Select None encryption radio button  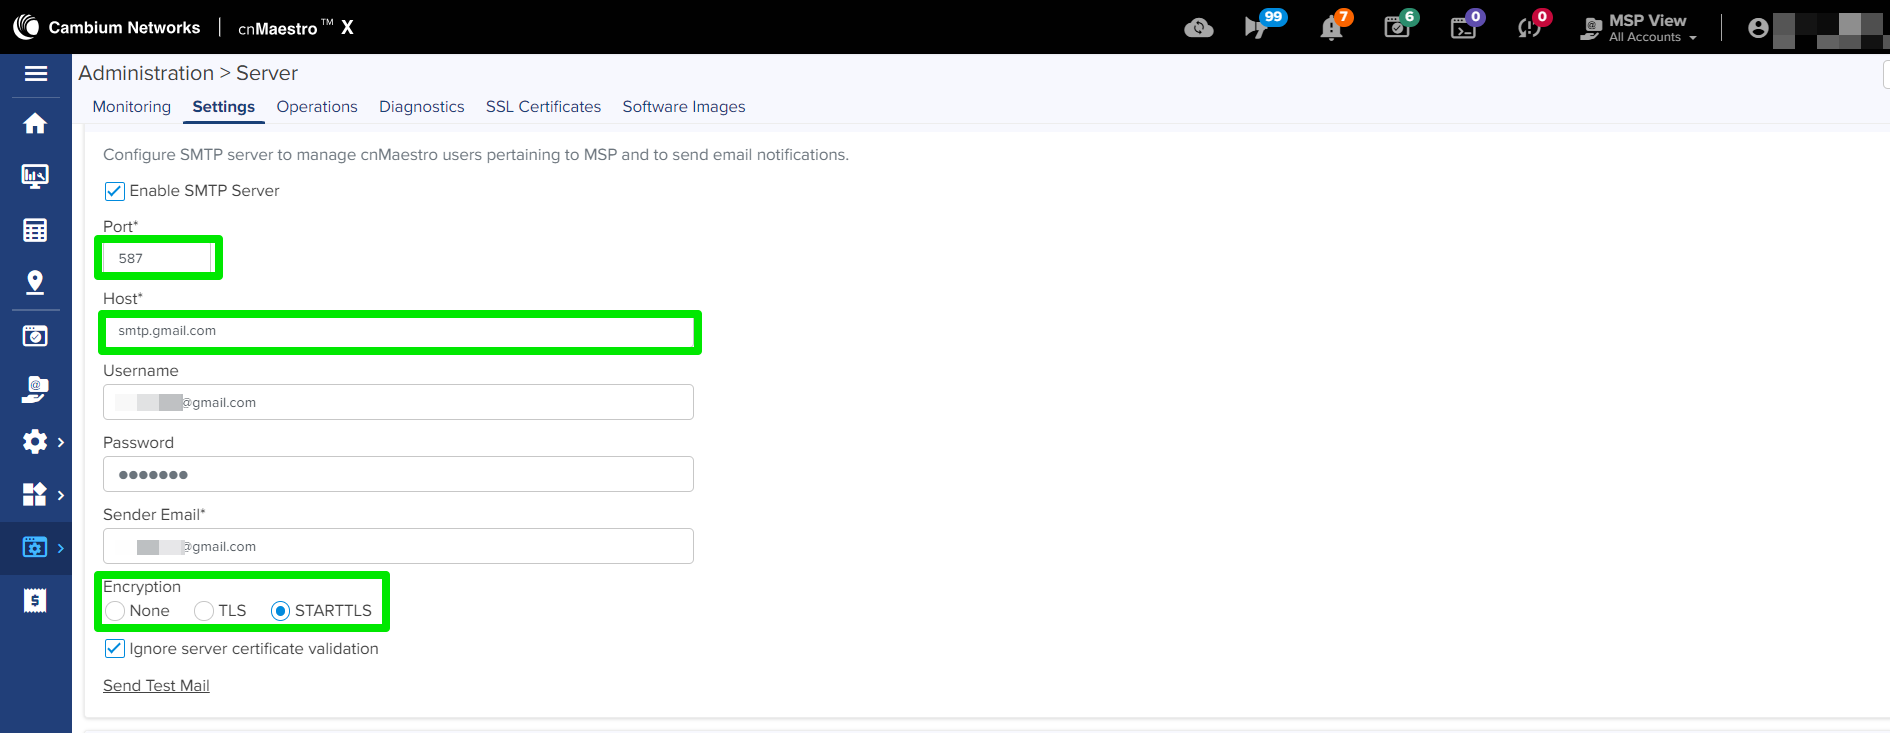point(115,611)
